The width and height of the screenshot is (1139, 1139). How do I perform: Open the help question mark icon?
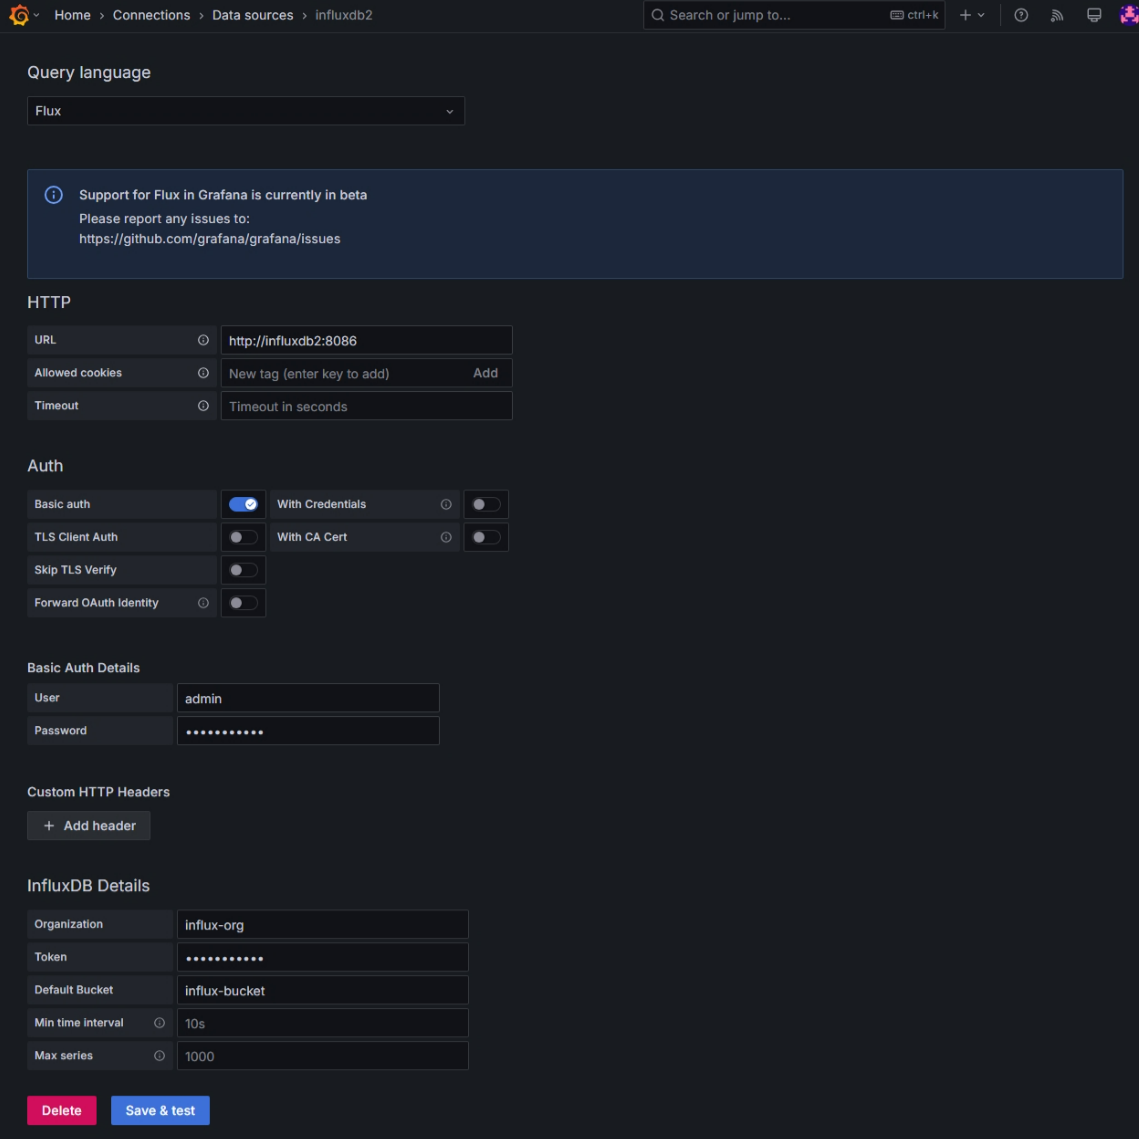(x=1021, y=15)
